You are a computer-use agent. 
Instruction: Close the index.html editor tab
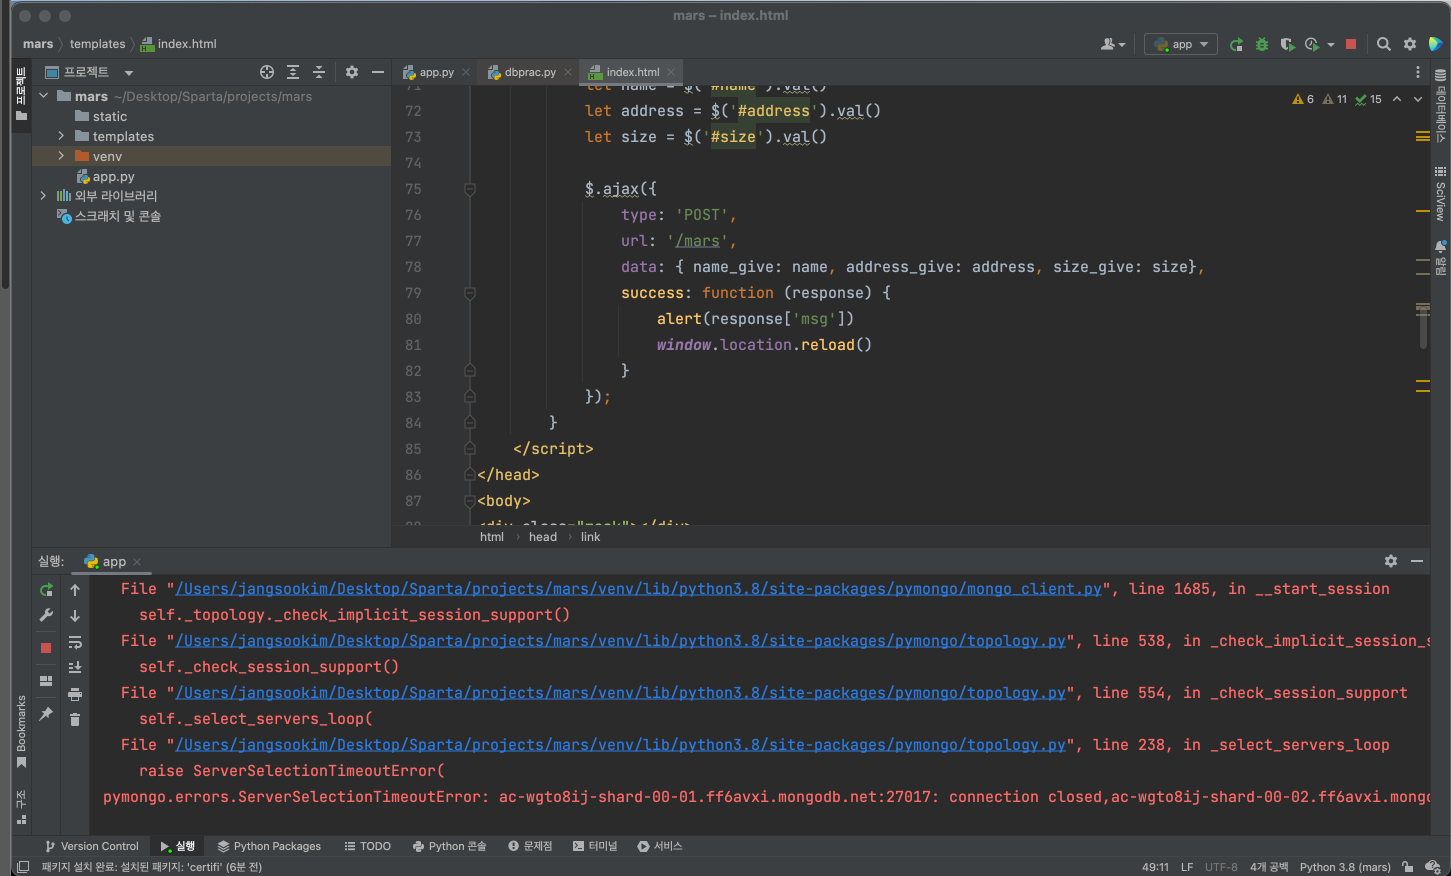click(x=671, y=72)
